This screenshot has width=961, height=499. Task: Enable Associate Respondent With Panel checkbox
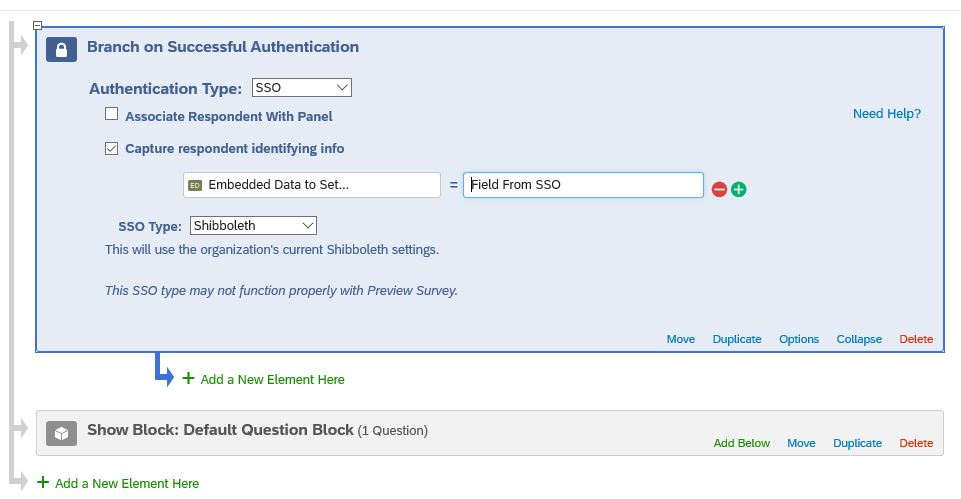point(112,115)
